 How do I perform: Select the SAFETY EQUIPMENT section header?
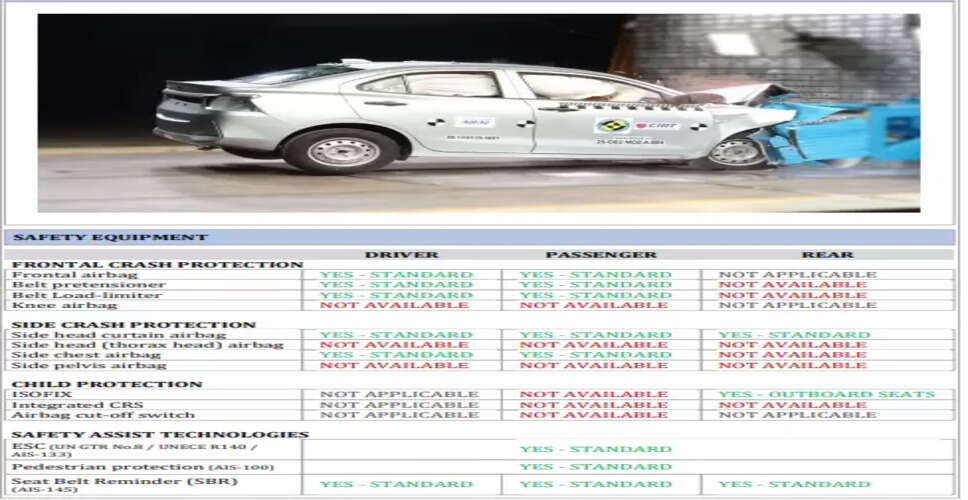click(110, 238)
